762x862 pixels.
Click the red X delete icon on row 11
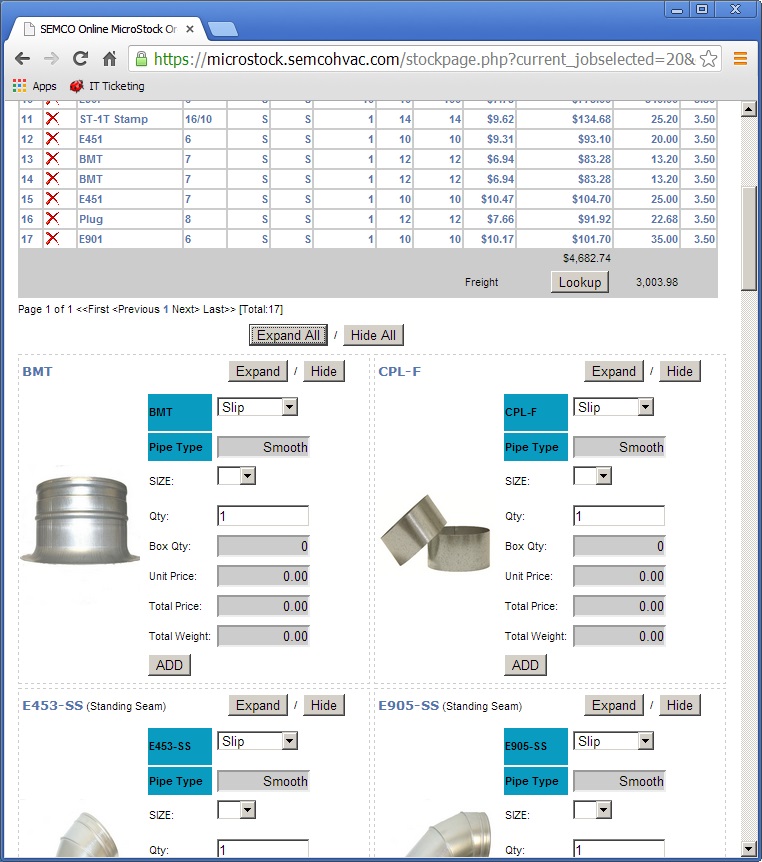tap(52, 119)
